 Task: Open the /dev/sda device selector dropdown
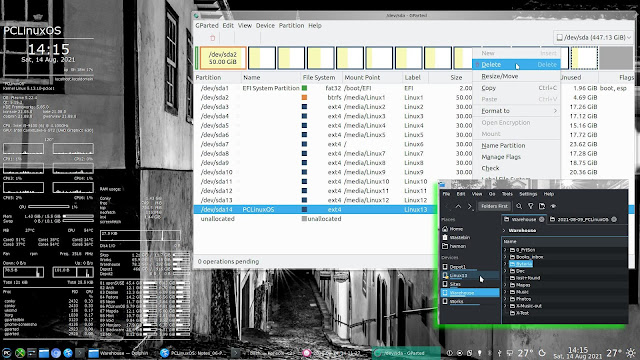pos(593,37)
